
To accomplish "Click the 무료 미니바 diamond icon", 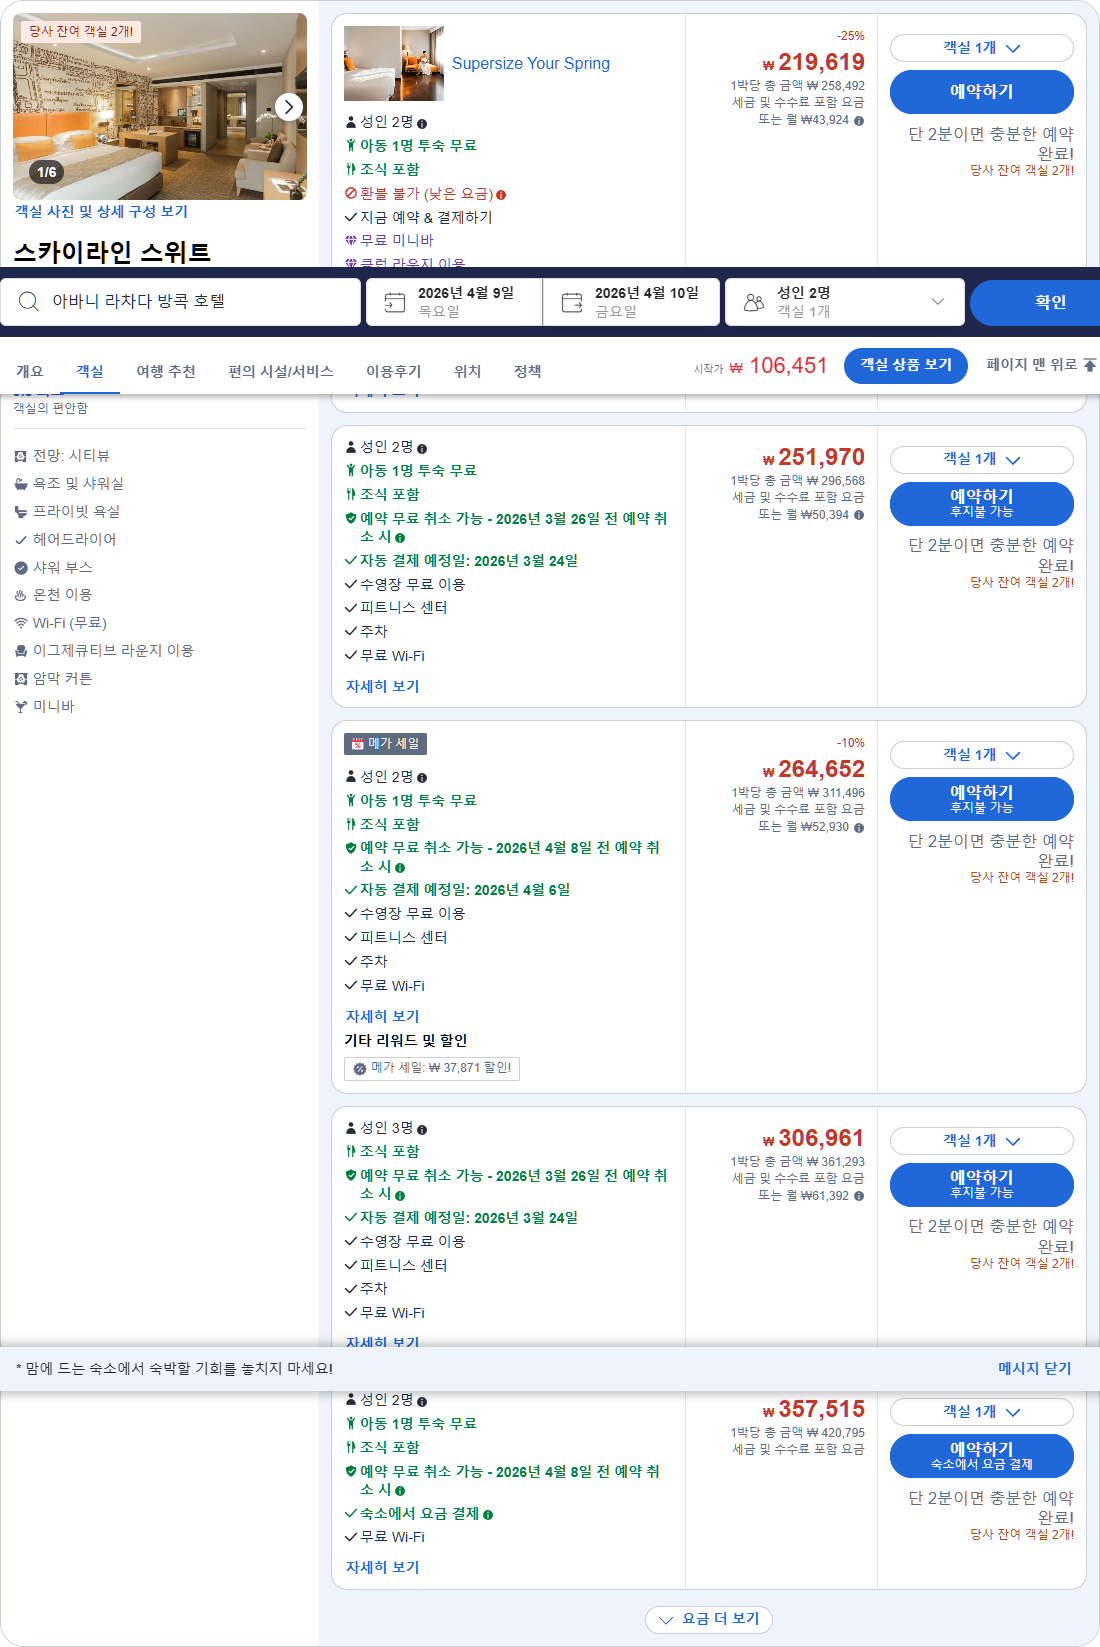I will pyautogui.click(x=351, y=240).
